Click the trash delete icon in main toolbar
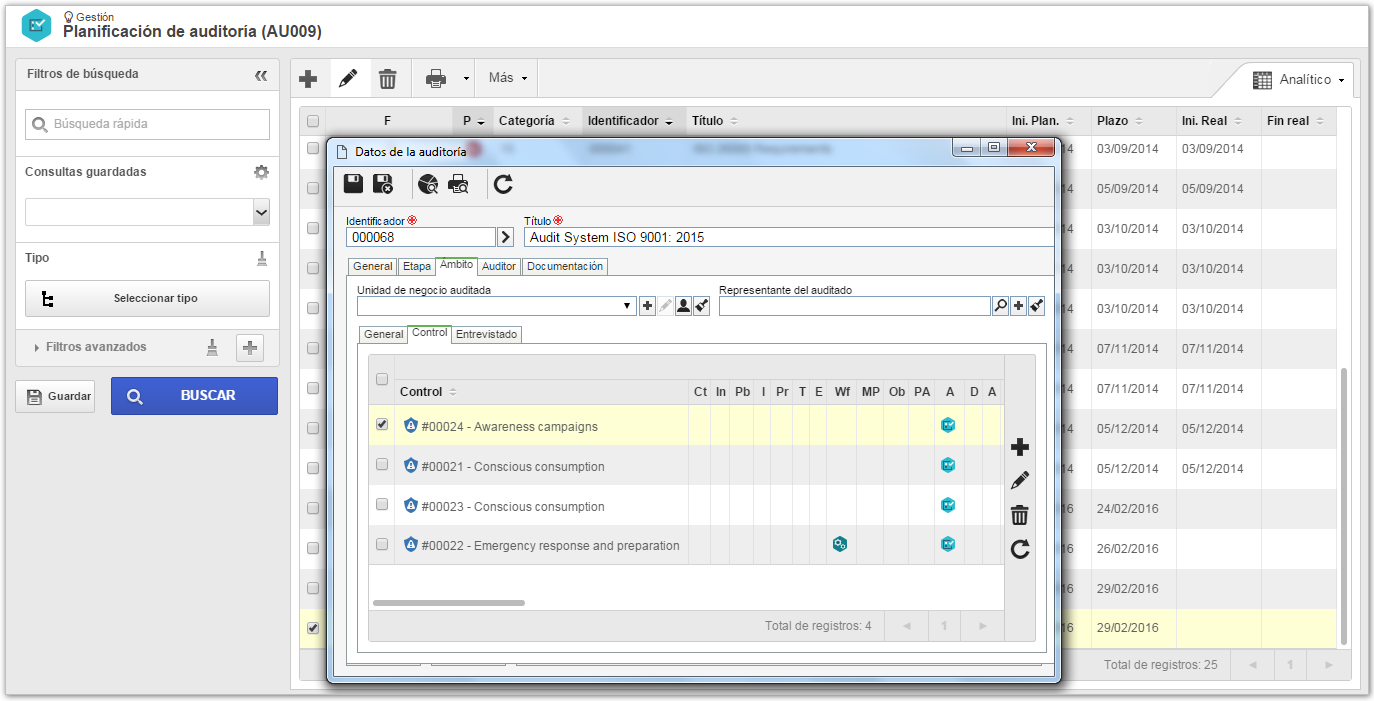The image size is (1374, 701). pos(387,78)
